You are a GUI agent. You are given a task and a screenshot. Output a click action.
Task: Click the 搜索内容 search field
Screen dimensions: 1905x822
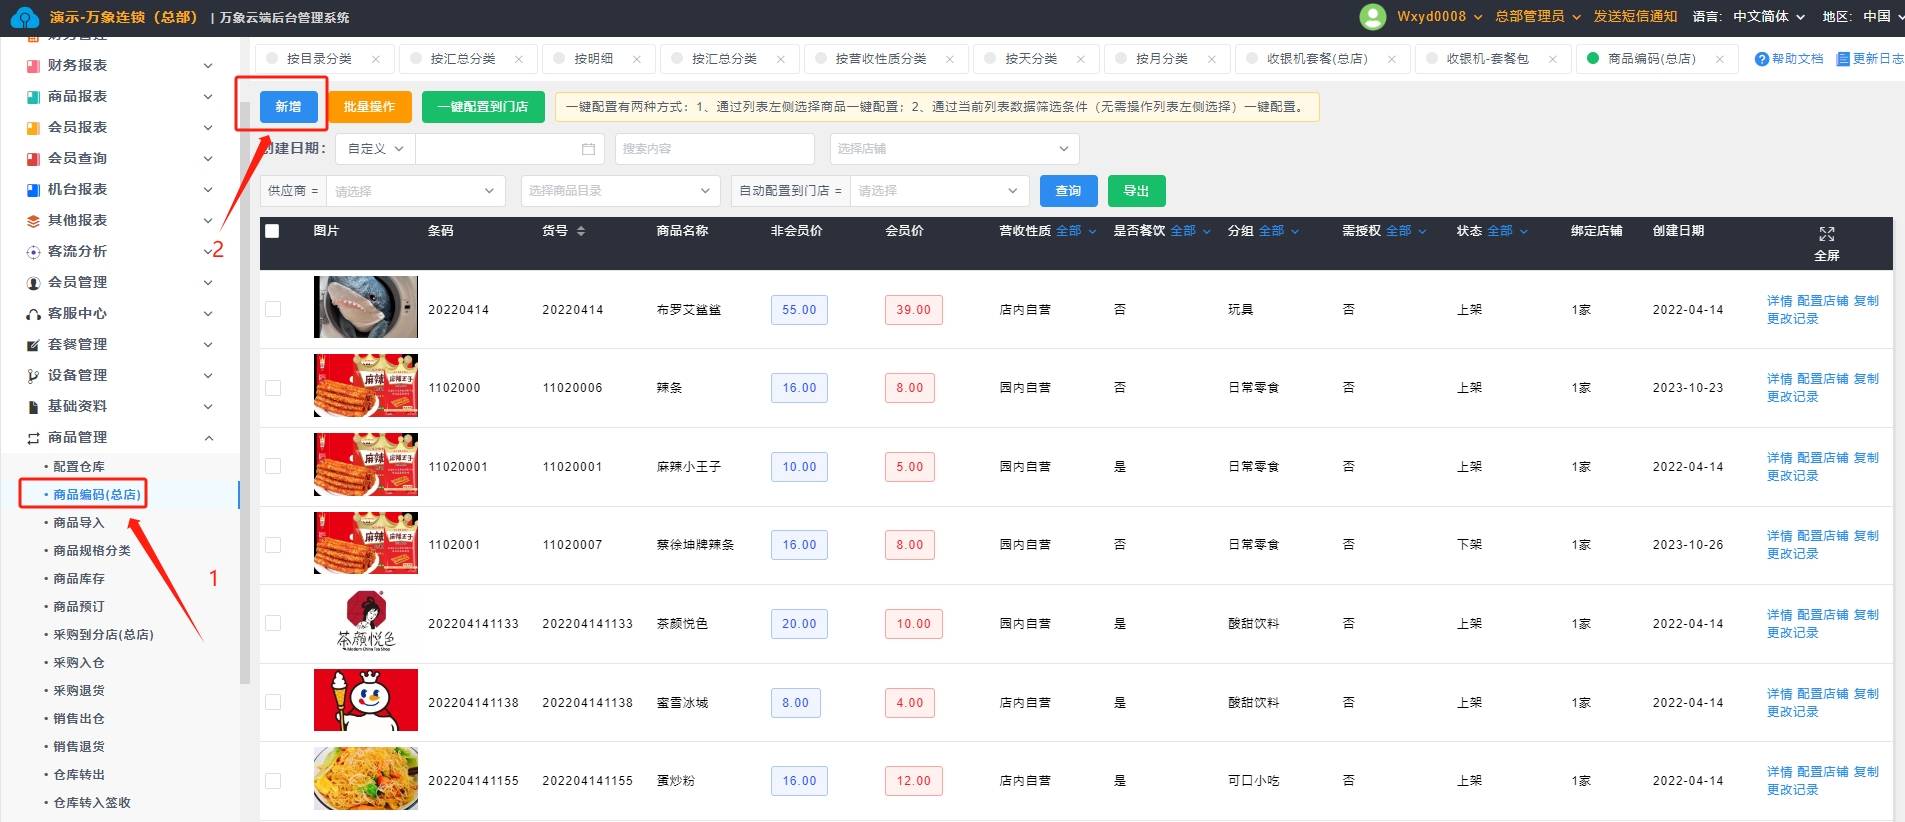(x=714, y=149)
